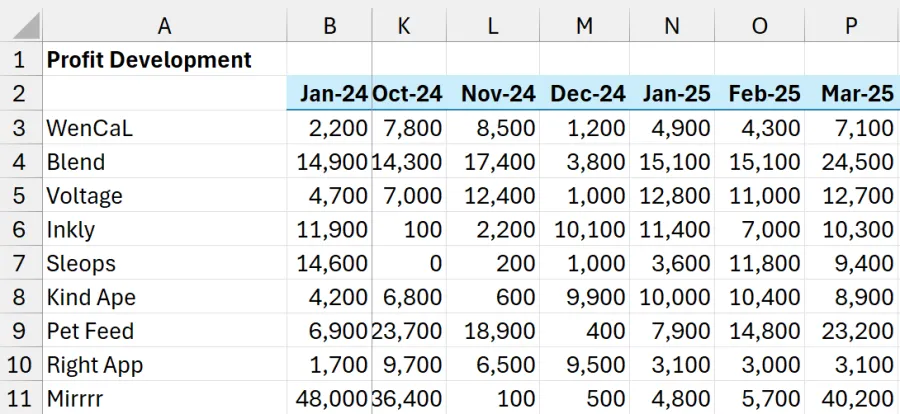Select column K header

pyautogui.click(x=409, y=25)
